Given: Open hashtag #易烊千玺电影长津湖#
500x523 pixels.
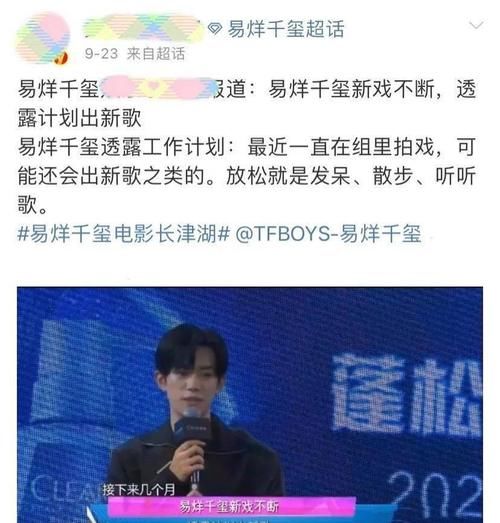Looking at the screenshot, I should 123,233.
